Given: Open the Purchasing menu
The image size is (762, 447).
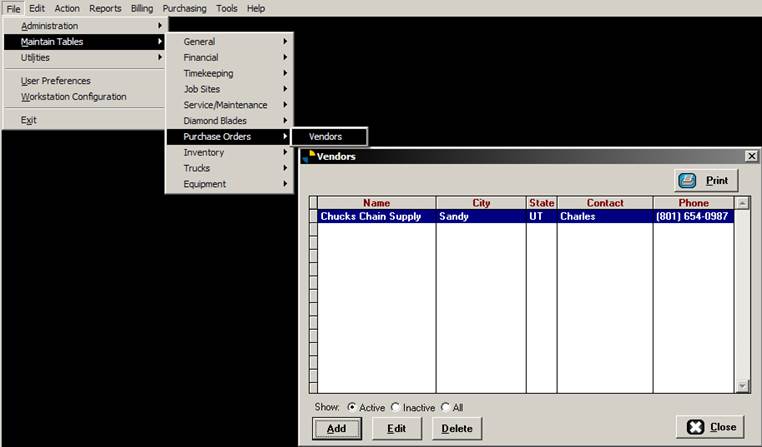Looking at the screenshot, I should (184, 8).
